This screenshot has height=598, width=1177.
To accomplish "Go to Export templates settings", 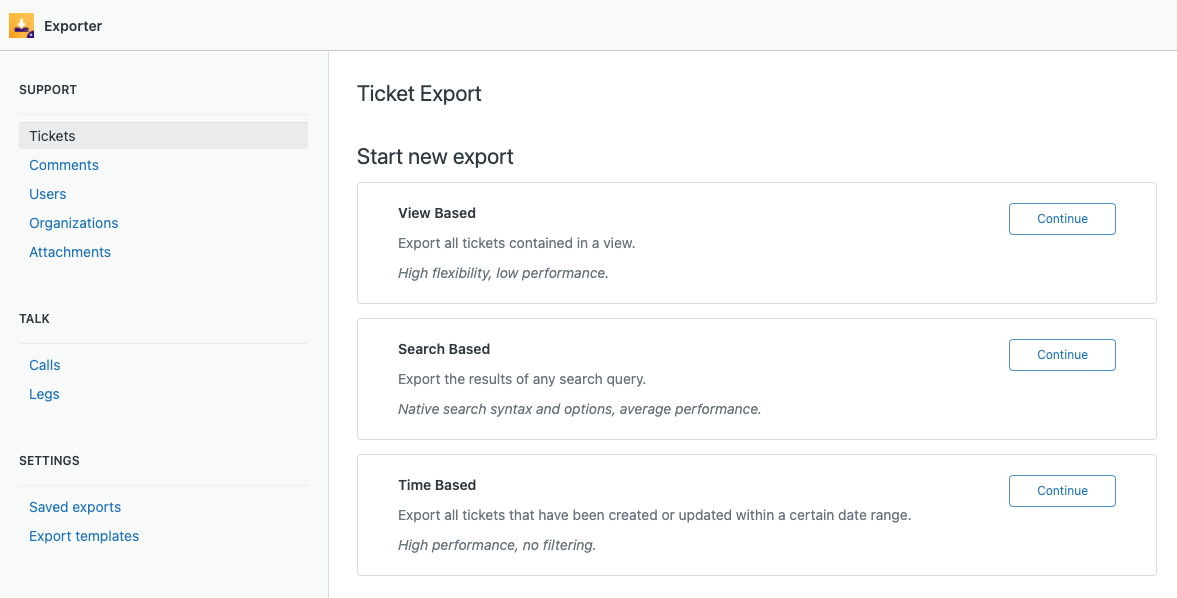I will point(84,536).
